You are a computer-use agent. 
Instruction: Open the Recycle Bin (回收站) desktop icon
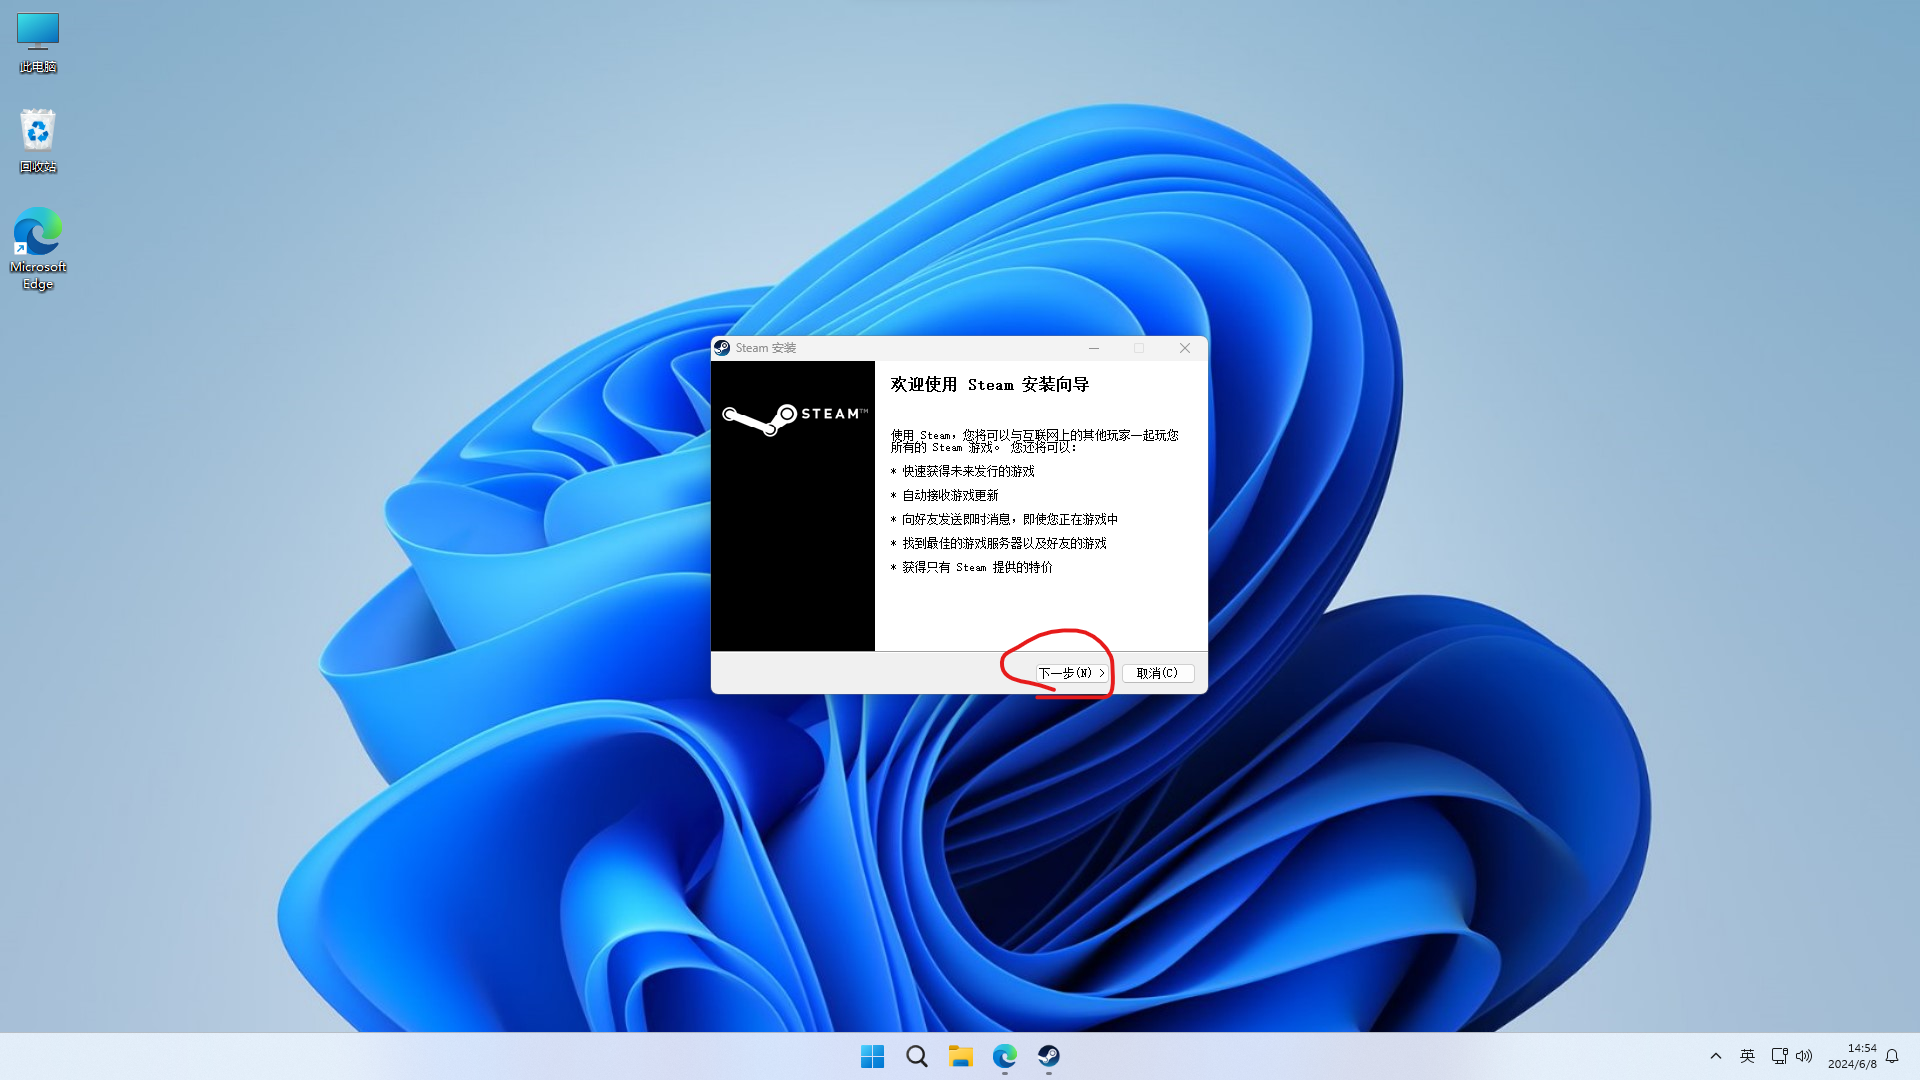(x=38, y=140)
